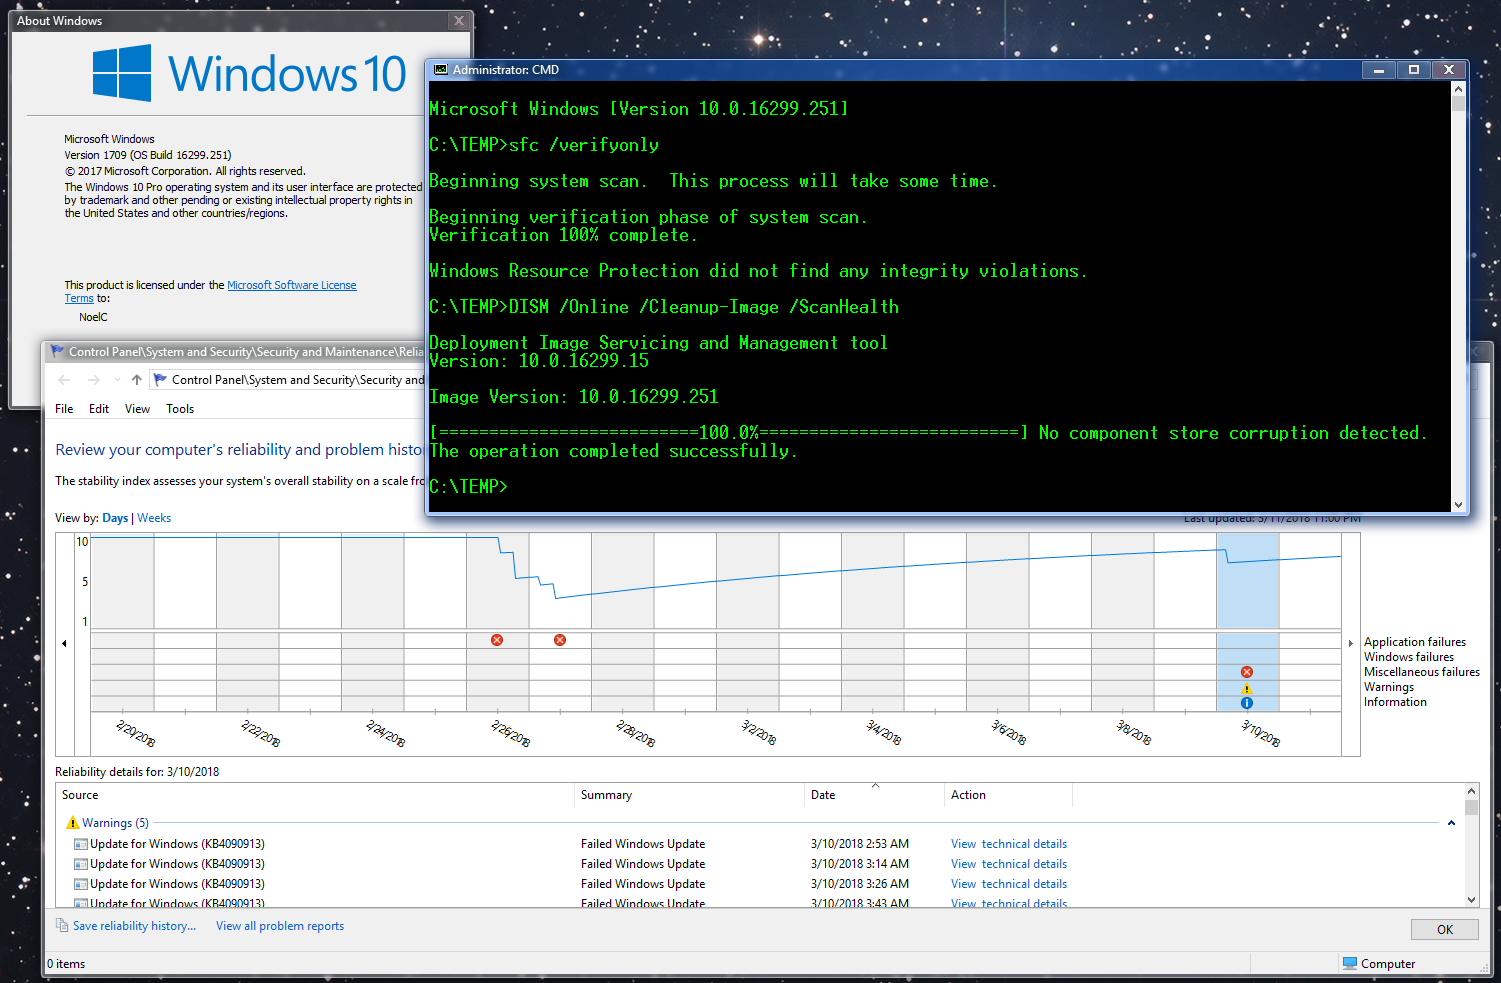Open the Tools menu
Screen dimensions: 1501x983
[x=180, y=409]
